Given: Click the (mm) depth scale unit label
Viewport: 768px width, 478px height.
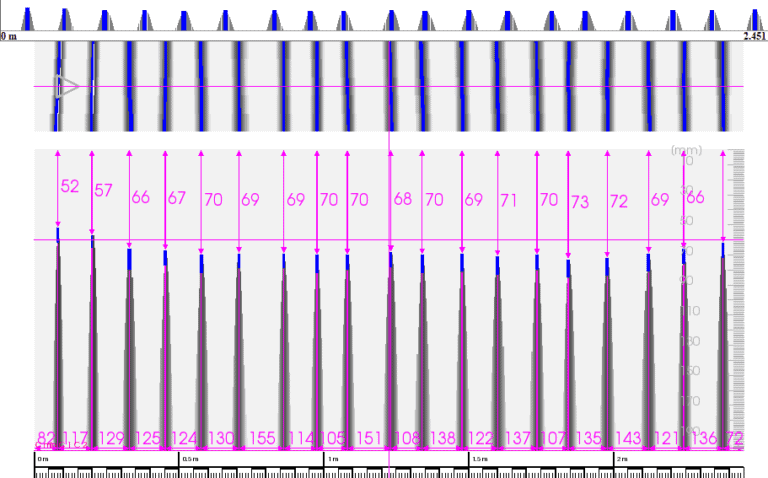Looking at the screenshot, I should coord(685,150).
